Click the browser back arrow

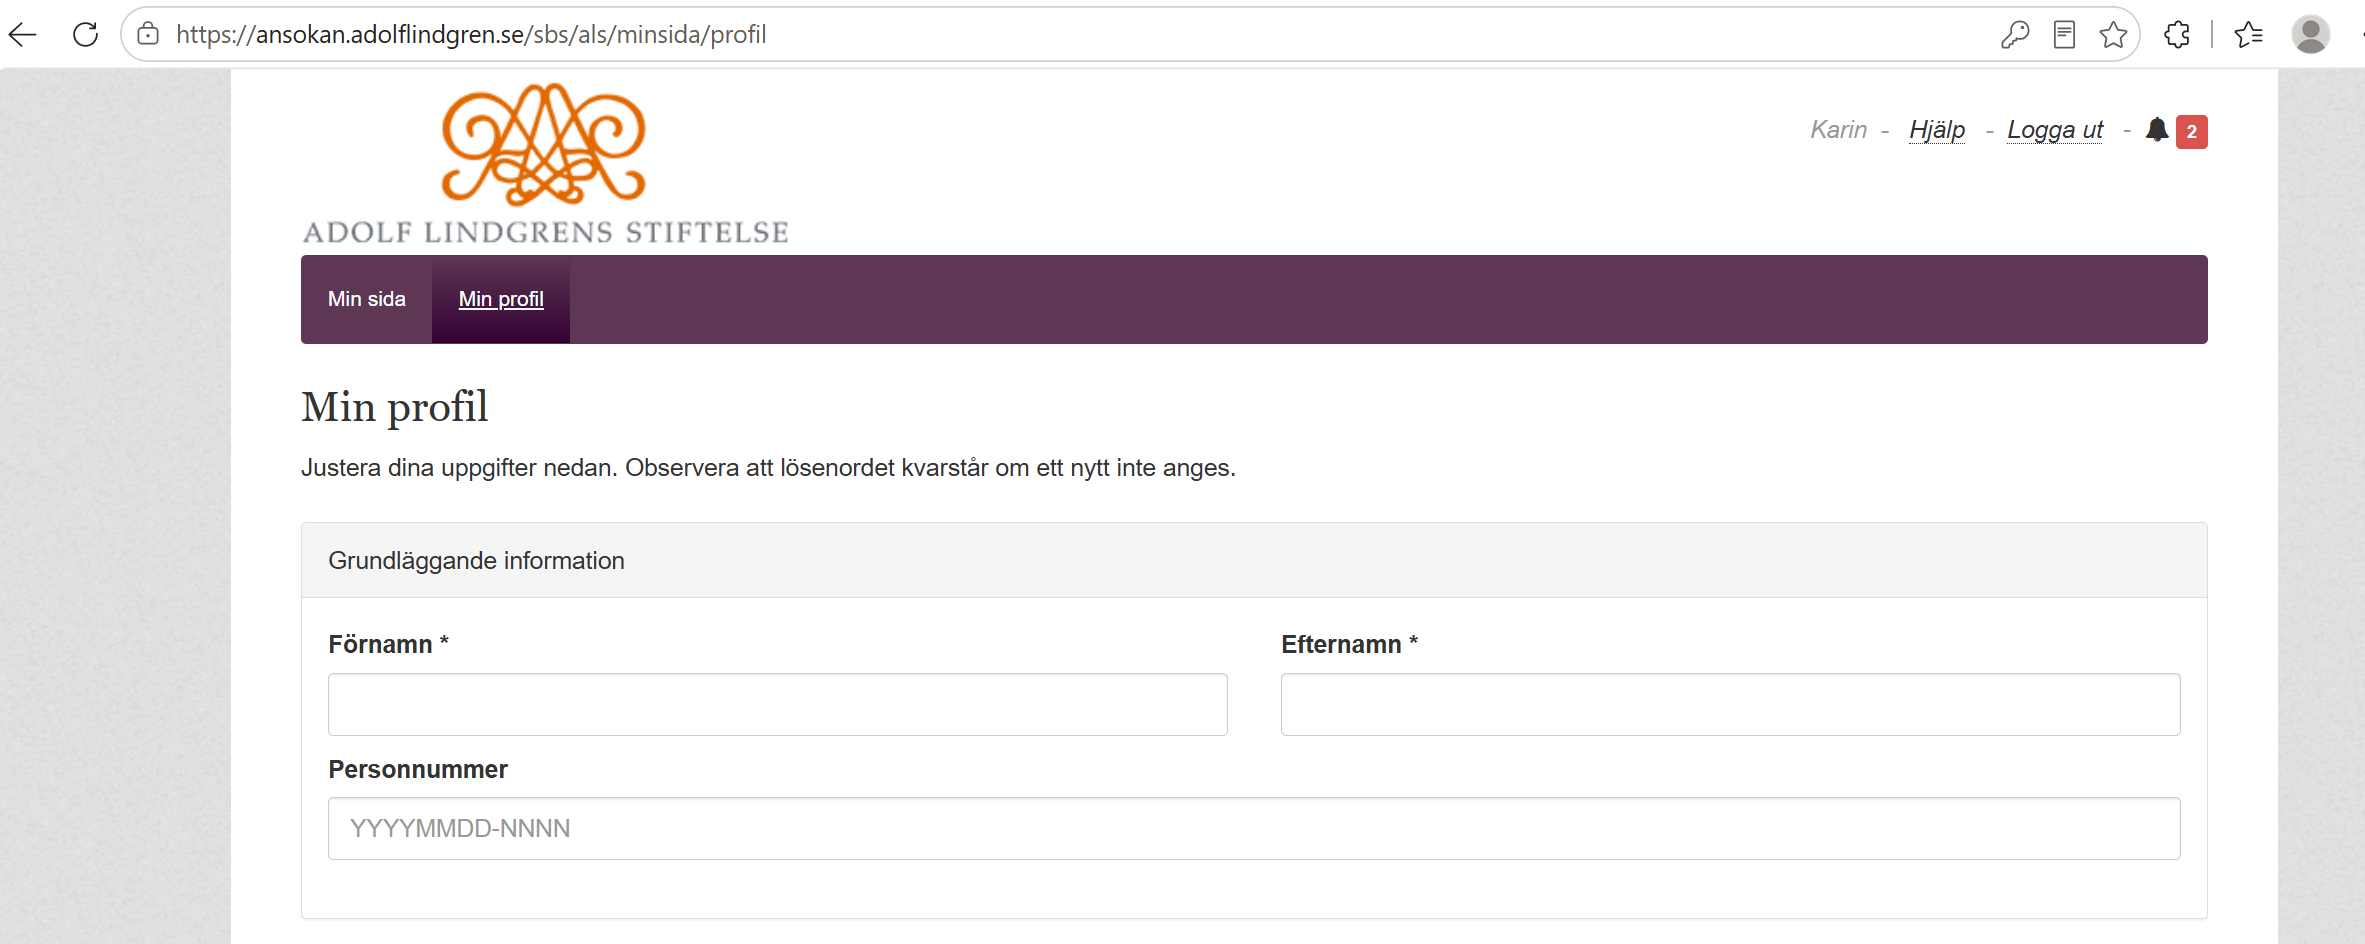(x=23, y=35)
